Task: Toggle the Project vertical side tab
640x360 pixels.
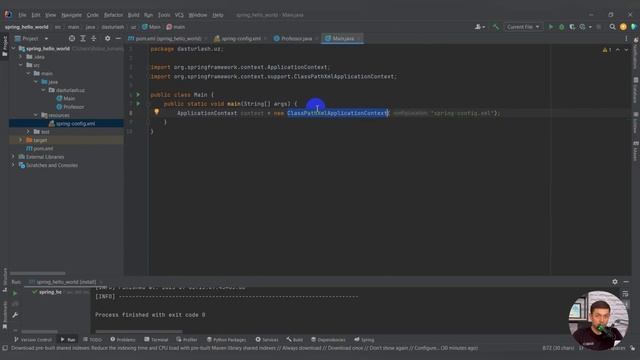Action: (5, 45)
